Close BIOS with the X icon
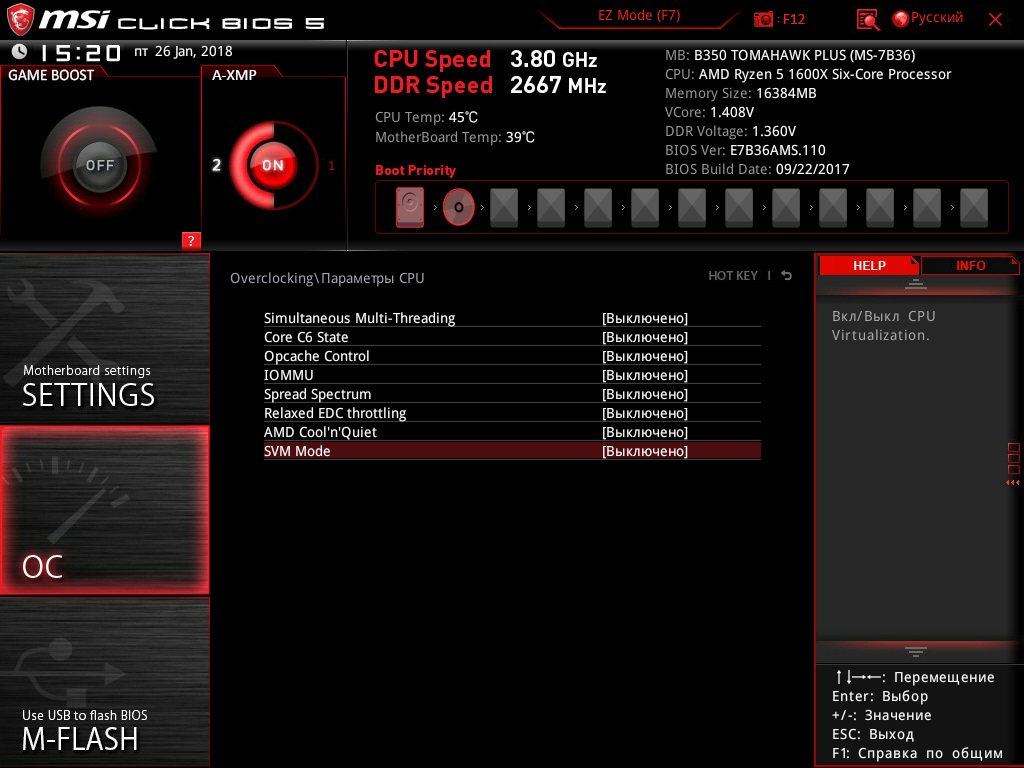The image size is (1024, 768). (x=995, y=20)
